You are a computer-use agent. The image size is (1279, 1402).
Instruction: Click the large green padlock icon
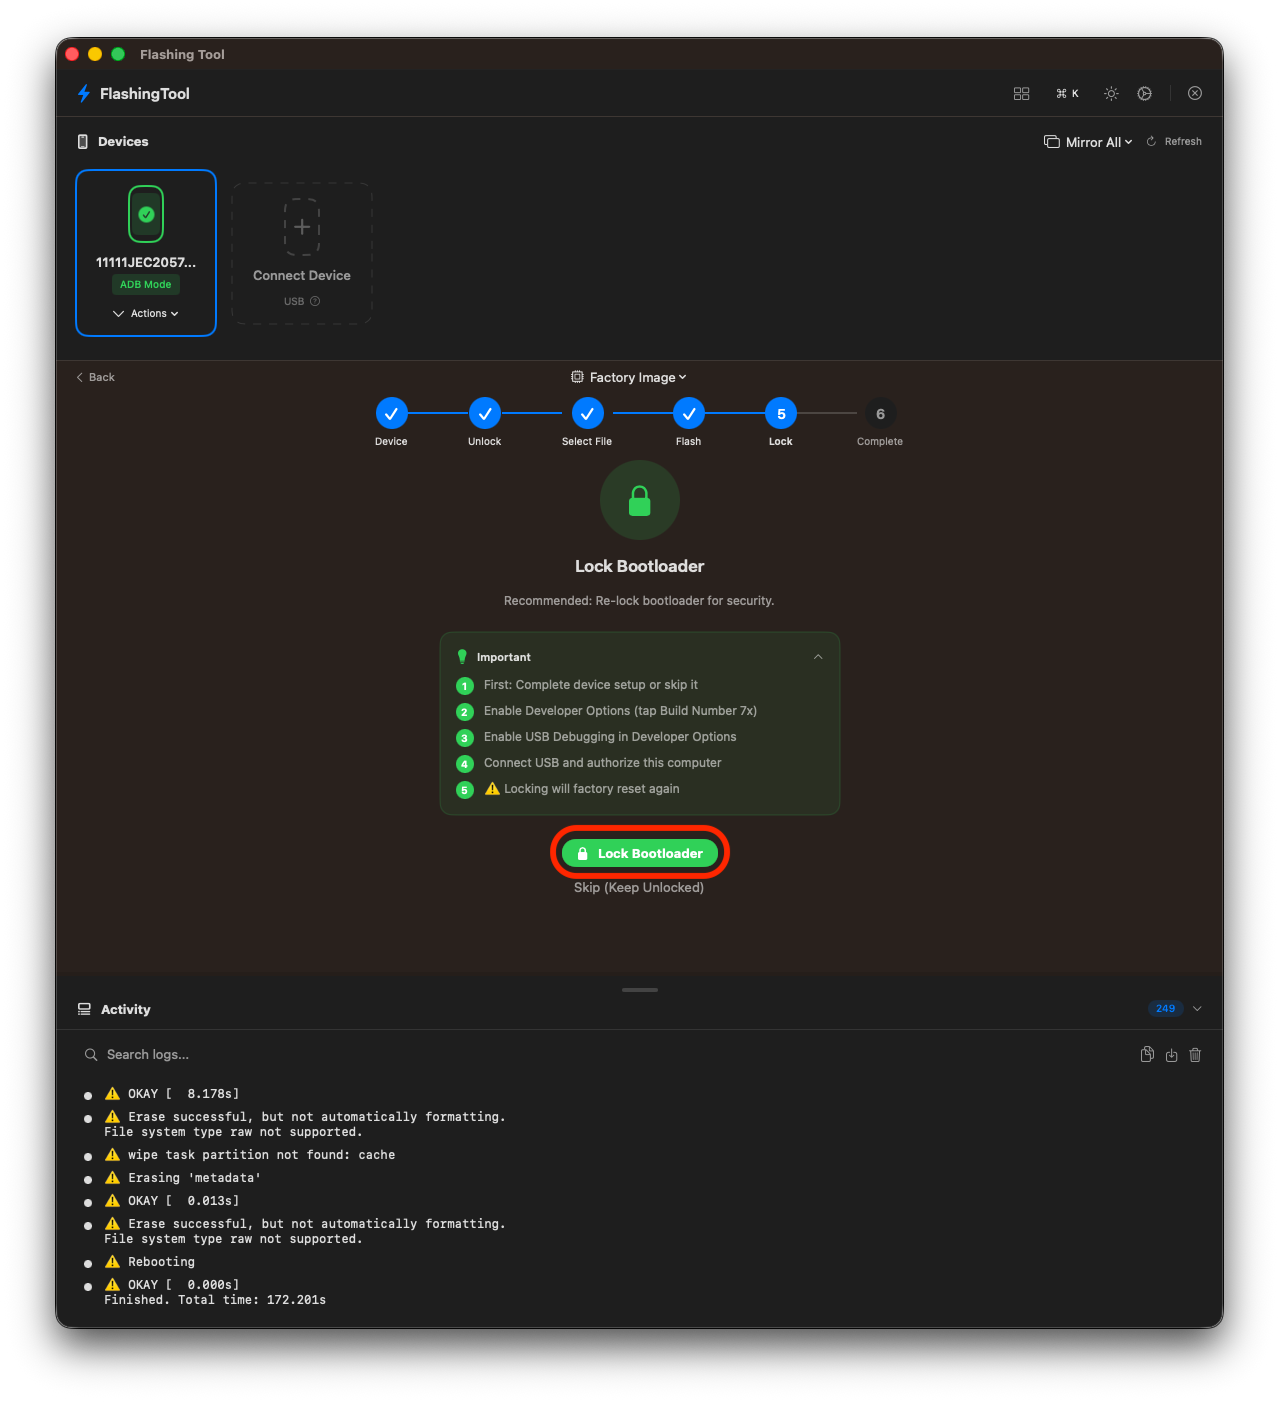[640, 500]
